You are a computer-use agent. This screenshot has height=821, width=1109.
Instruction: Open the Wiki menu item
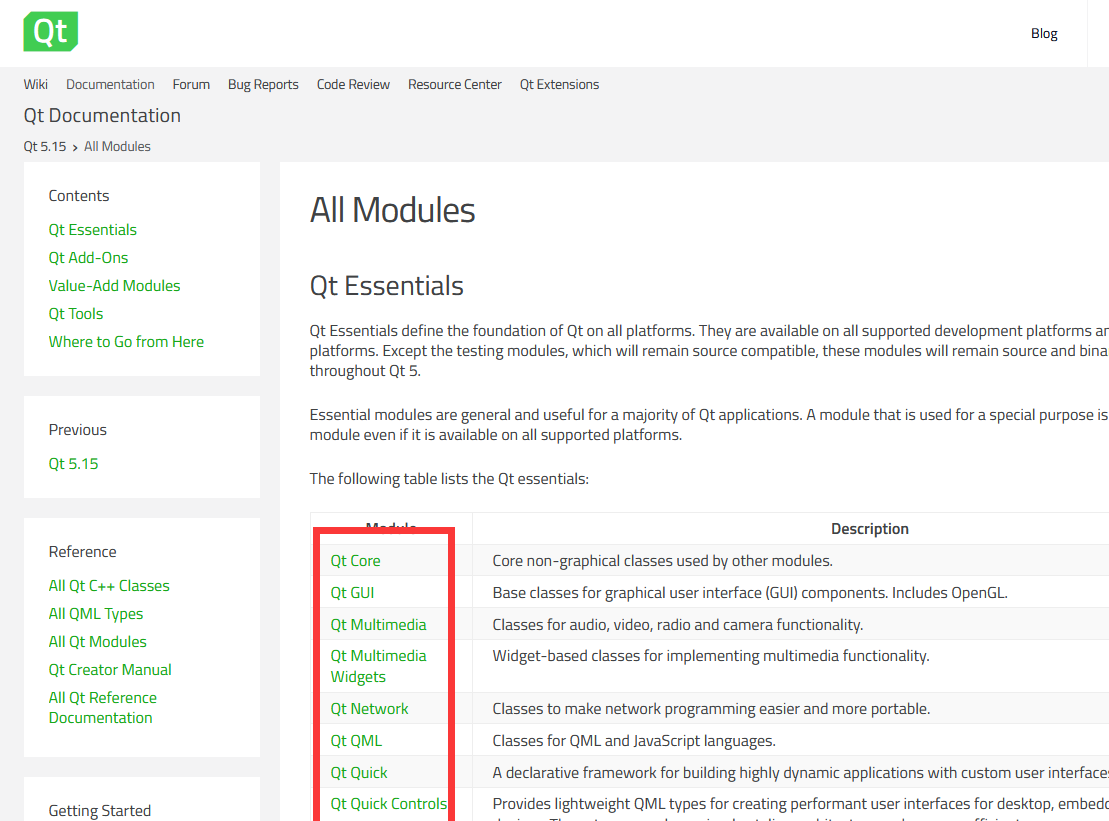(35, 84)
